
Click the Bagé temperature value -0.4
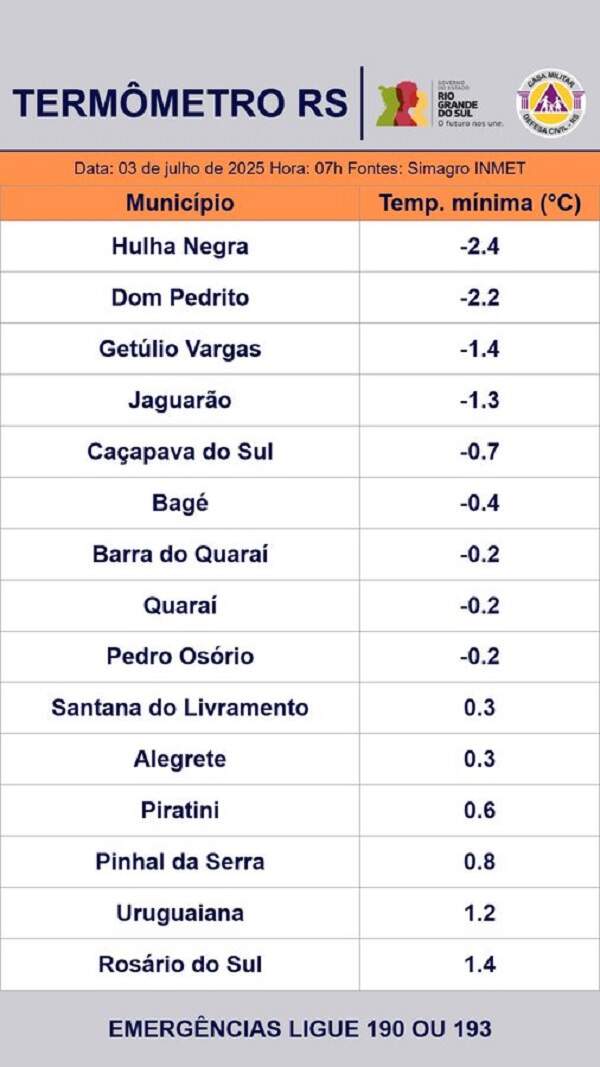click(x=480, y=503)
